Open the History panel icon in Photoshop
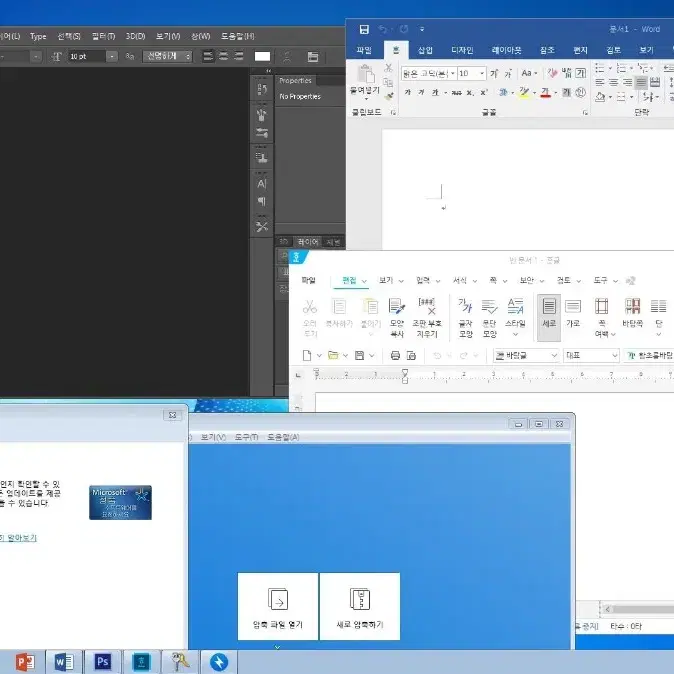 tap(262, 89)
